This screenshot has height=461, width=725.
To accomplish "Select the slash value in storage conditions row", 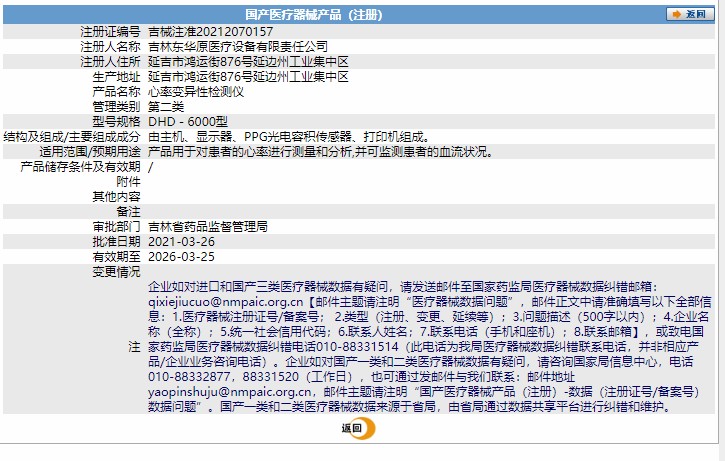I will (x=150, y=166).
